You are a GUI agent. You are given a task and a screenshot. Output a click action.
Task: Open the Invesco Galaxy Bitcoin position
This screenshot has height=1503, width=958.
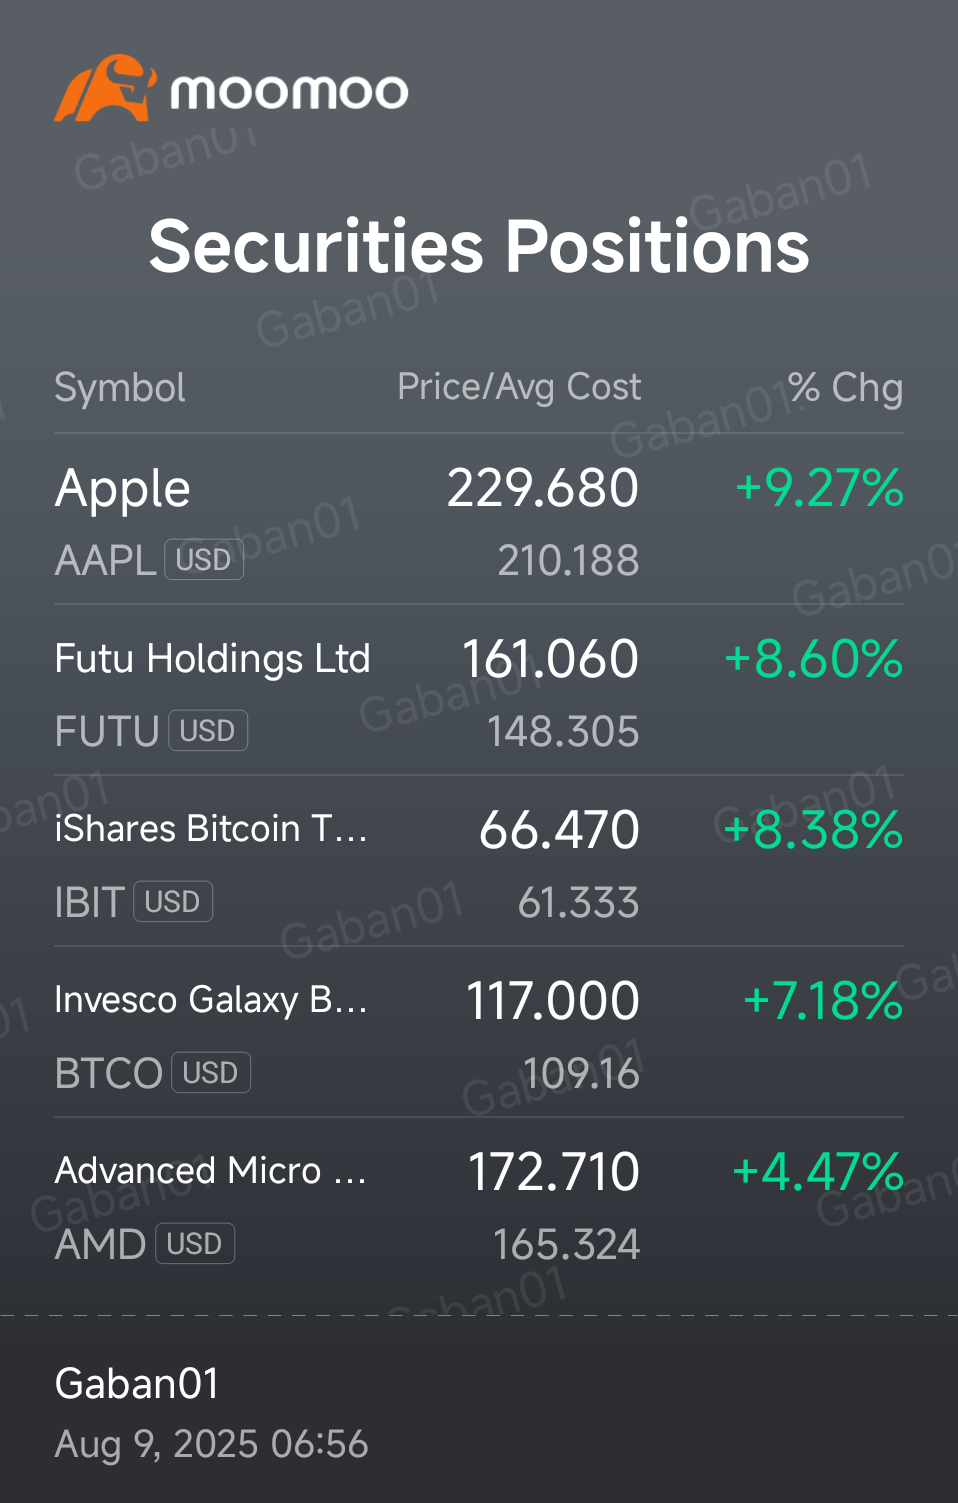point(211,1000)
